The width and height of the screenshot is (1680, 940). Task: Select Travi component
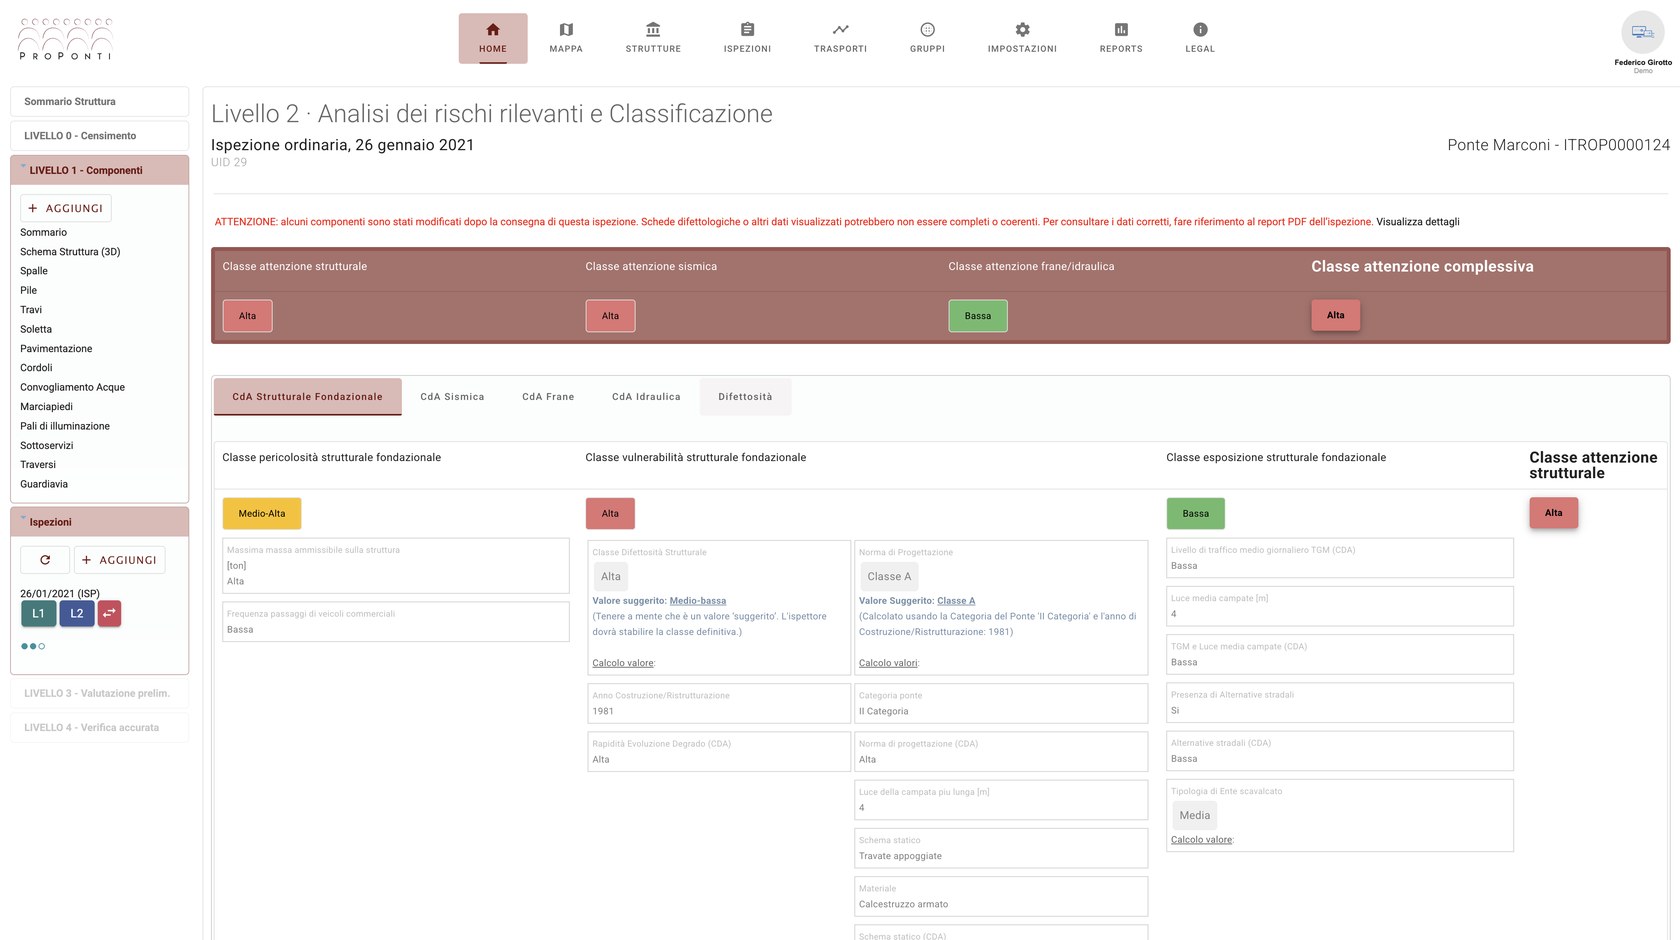point(31,310)
